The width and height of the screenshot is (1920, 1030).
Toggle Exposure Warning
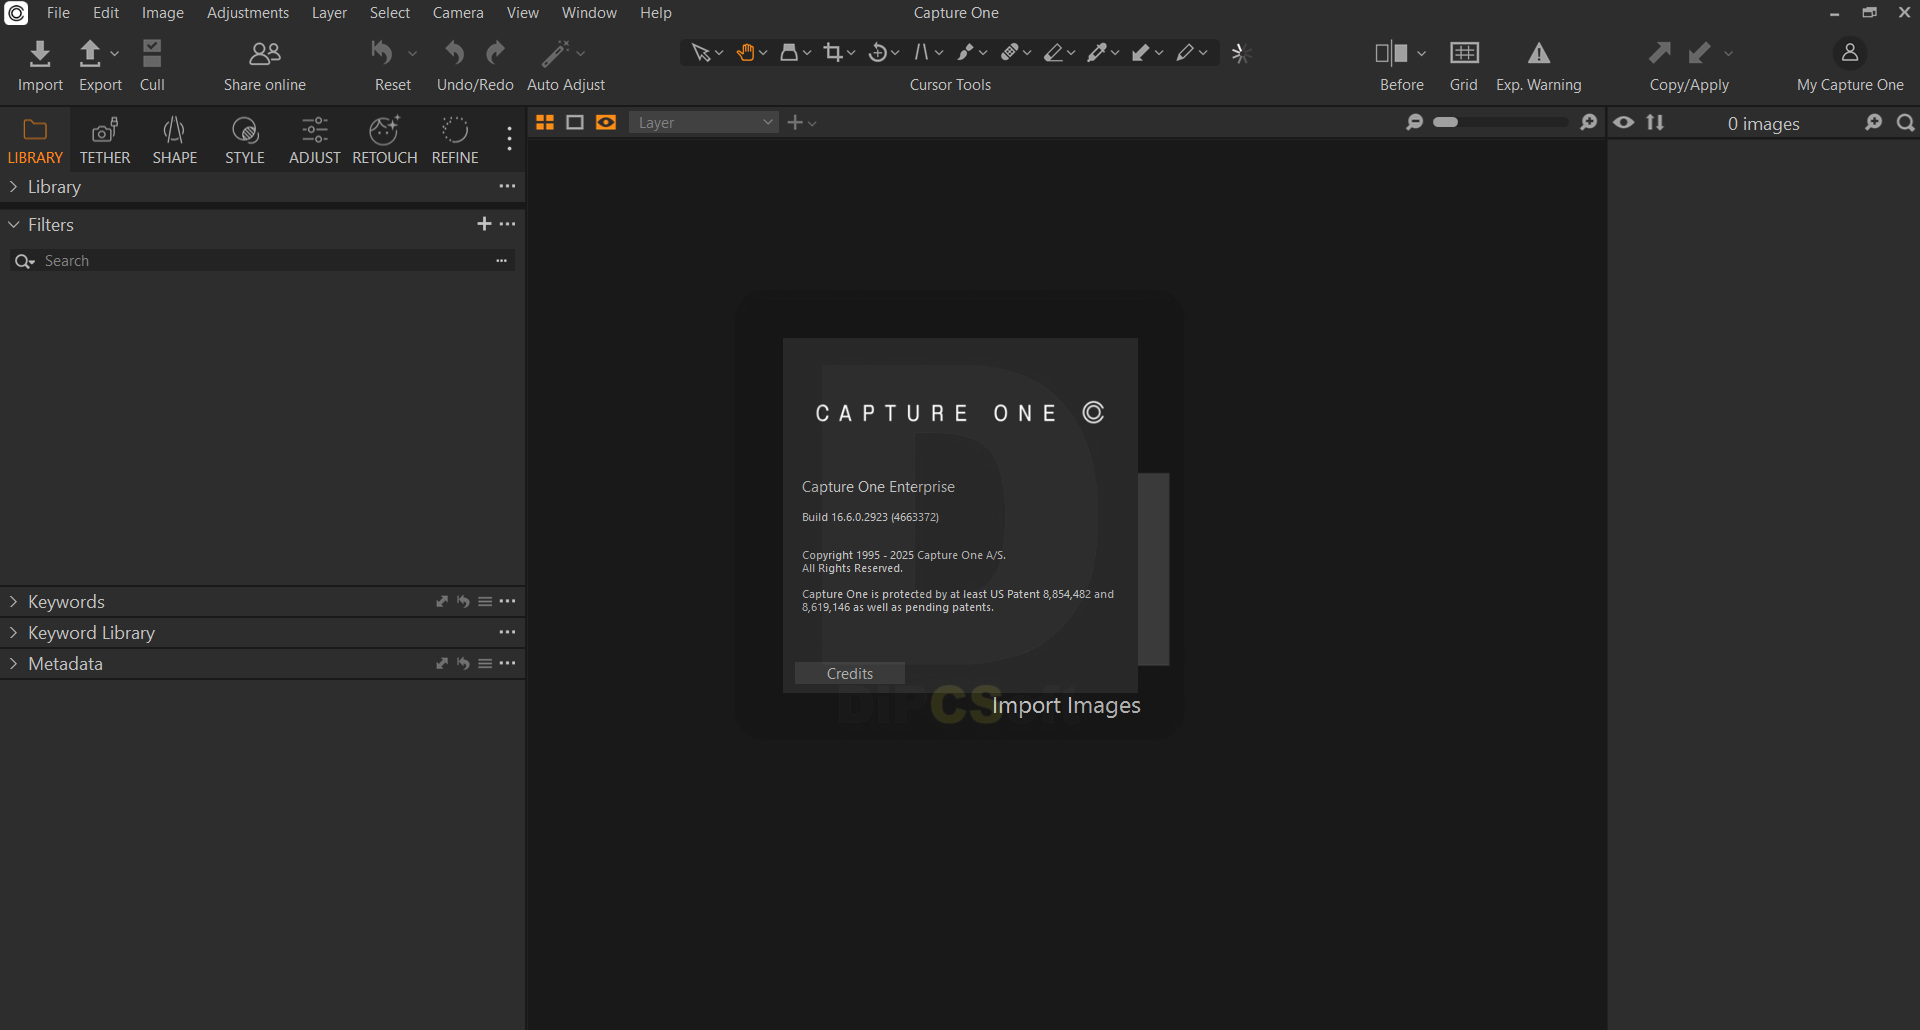[1539, 53]
